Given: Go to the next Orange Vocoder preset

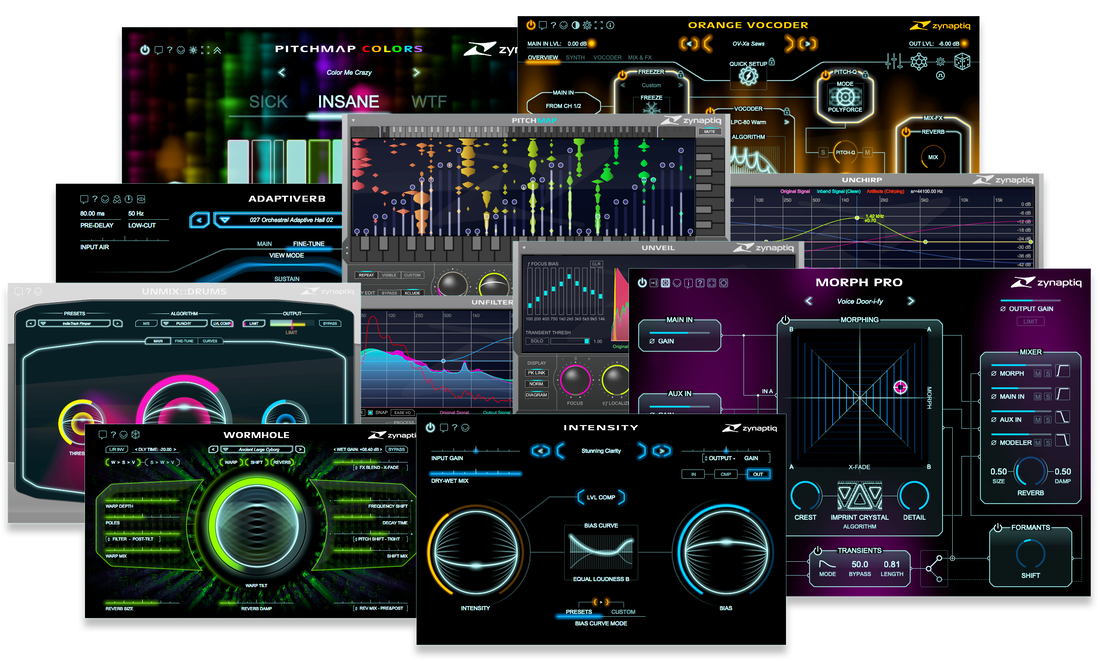Looking at the screenshot, I should coord(808,44).
